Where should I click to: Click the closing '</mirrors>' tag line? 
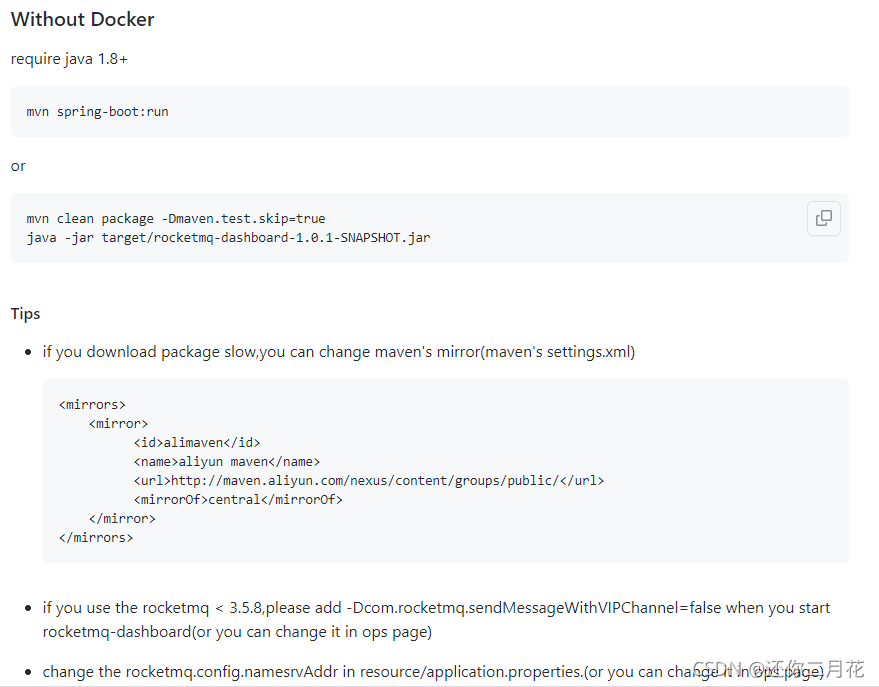96,538
